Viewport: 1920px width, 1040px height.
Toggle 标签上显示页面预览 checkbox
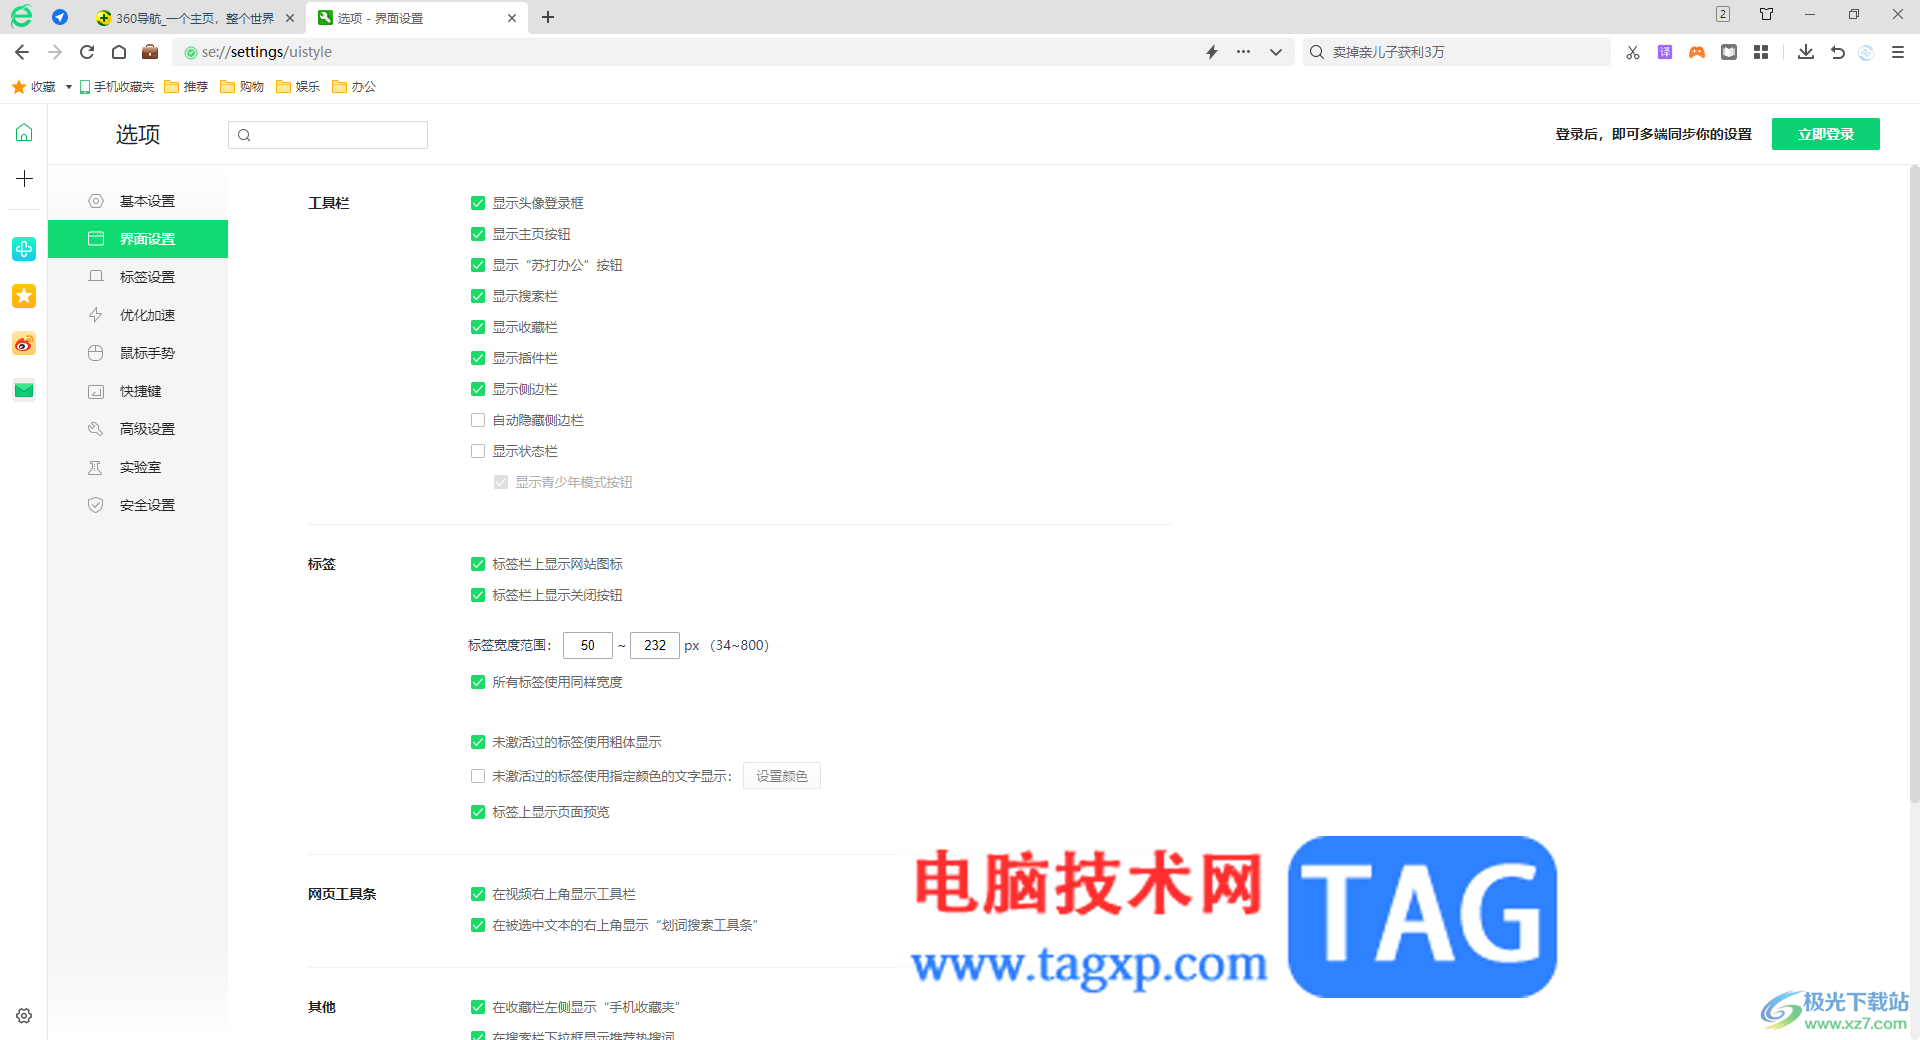[x=478, y=812]
